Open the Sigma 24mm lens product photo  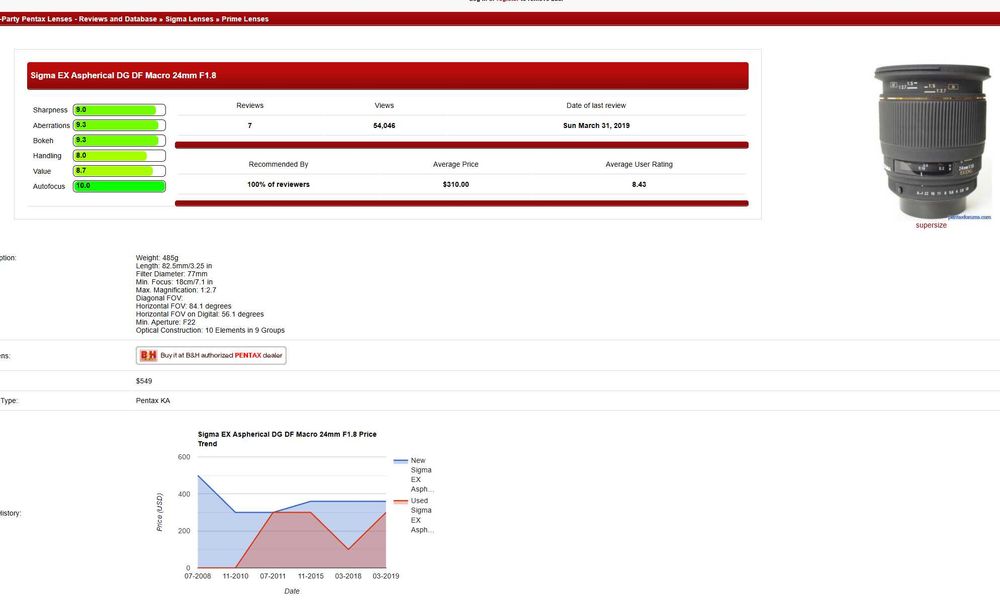[x=931, y=141]
